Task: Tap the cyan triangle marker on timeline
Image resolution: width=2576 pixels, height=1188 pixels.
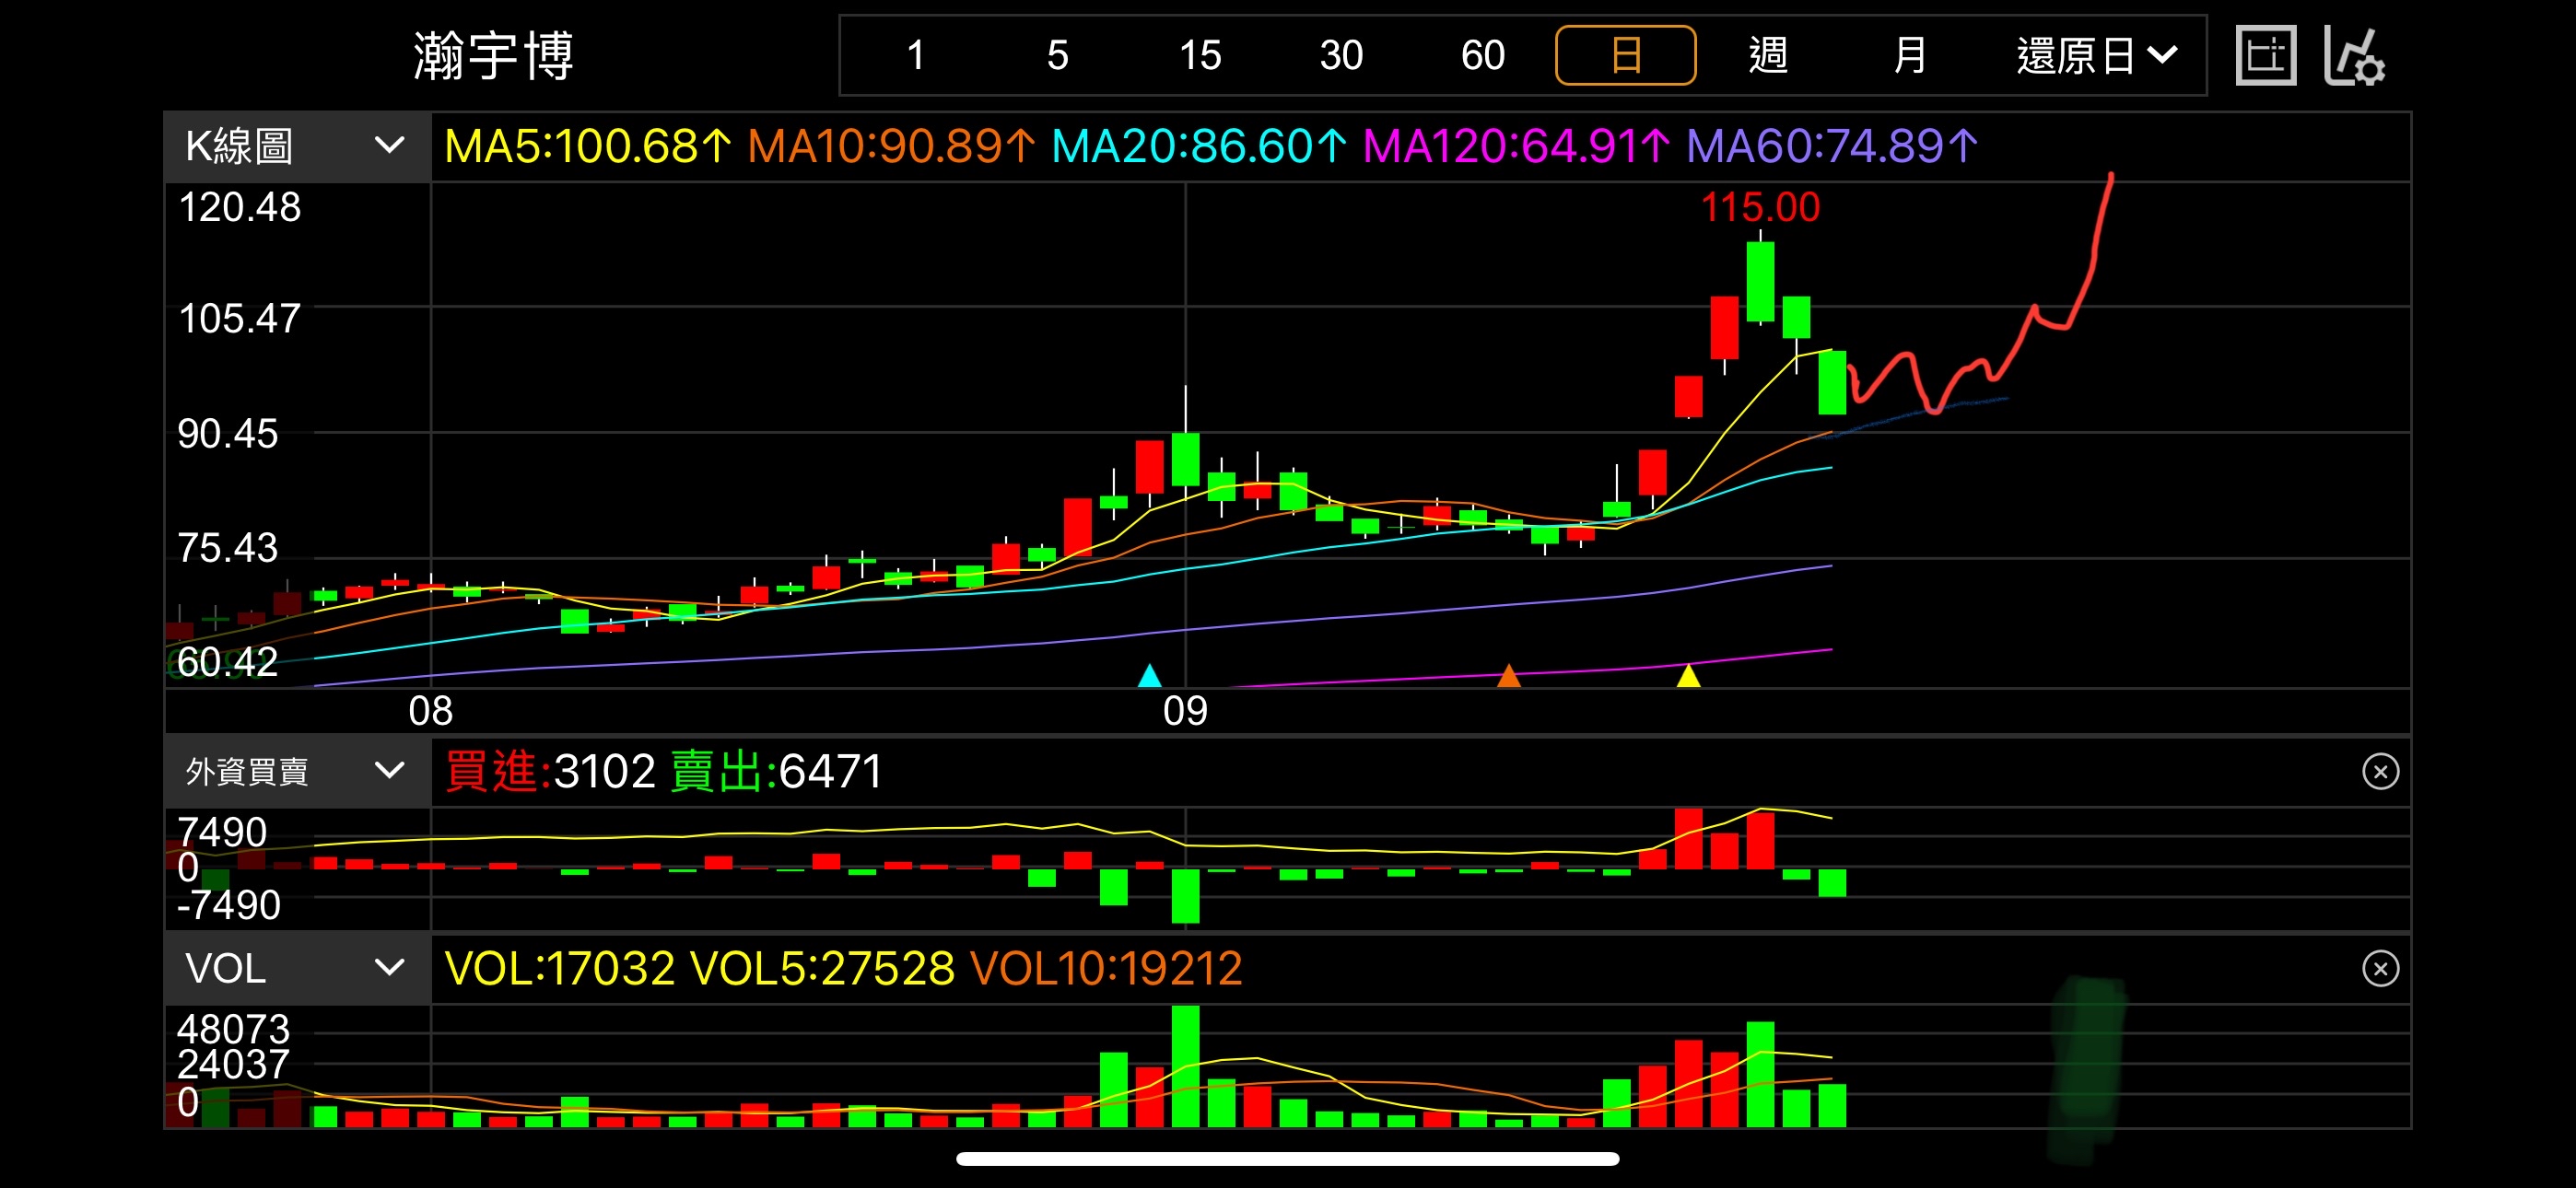Action: pos(1149,676)
